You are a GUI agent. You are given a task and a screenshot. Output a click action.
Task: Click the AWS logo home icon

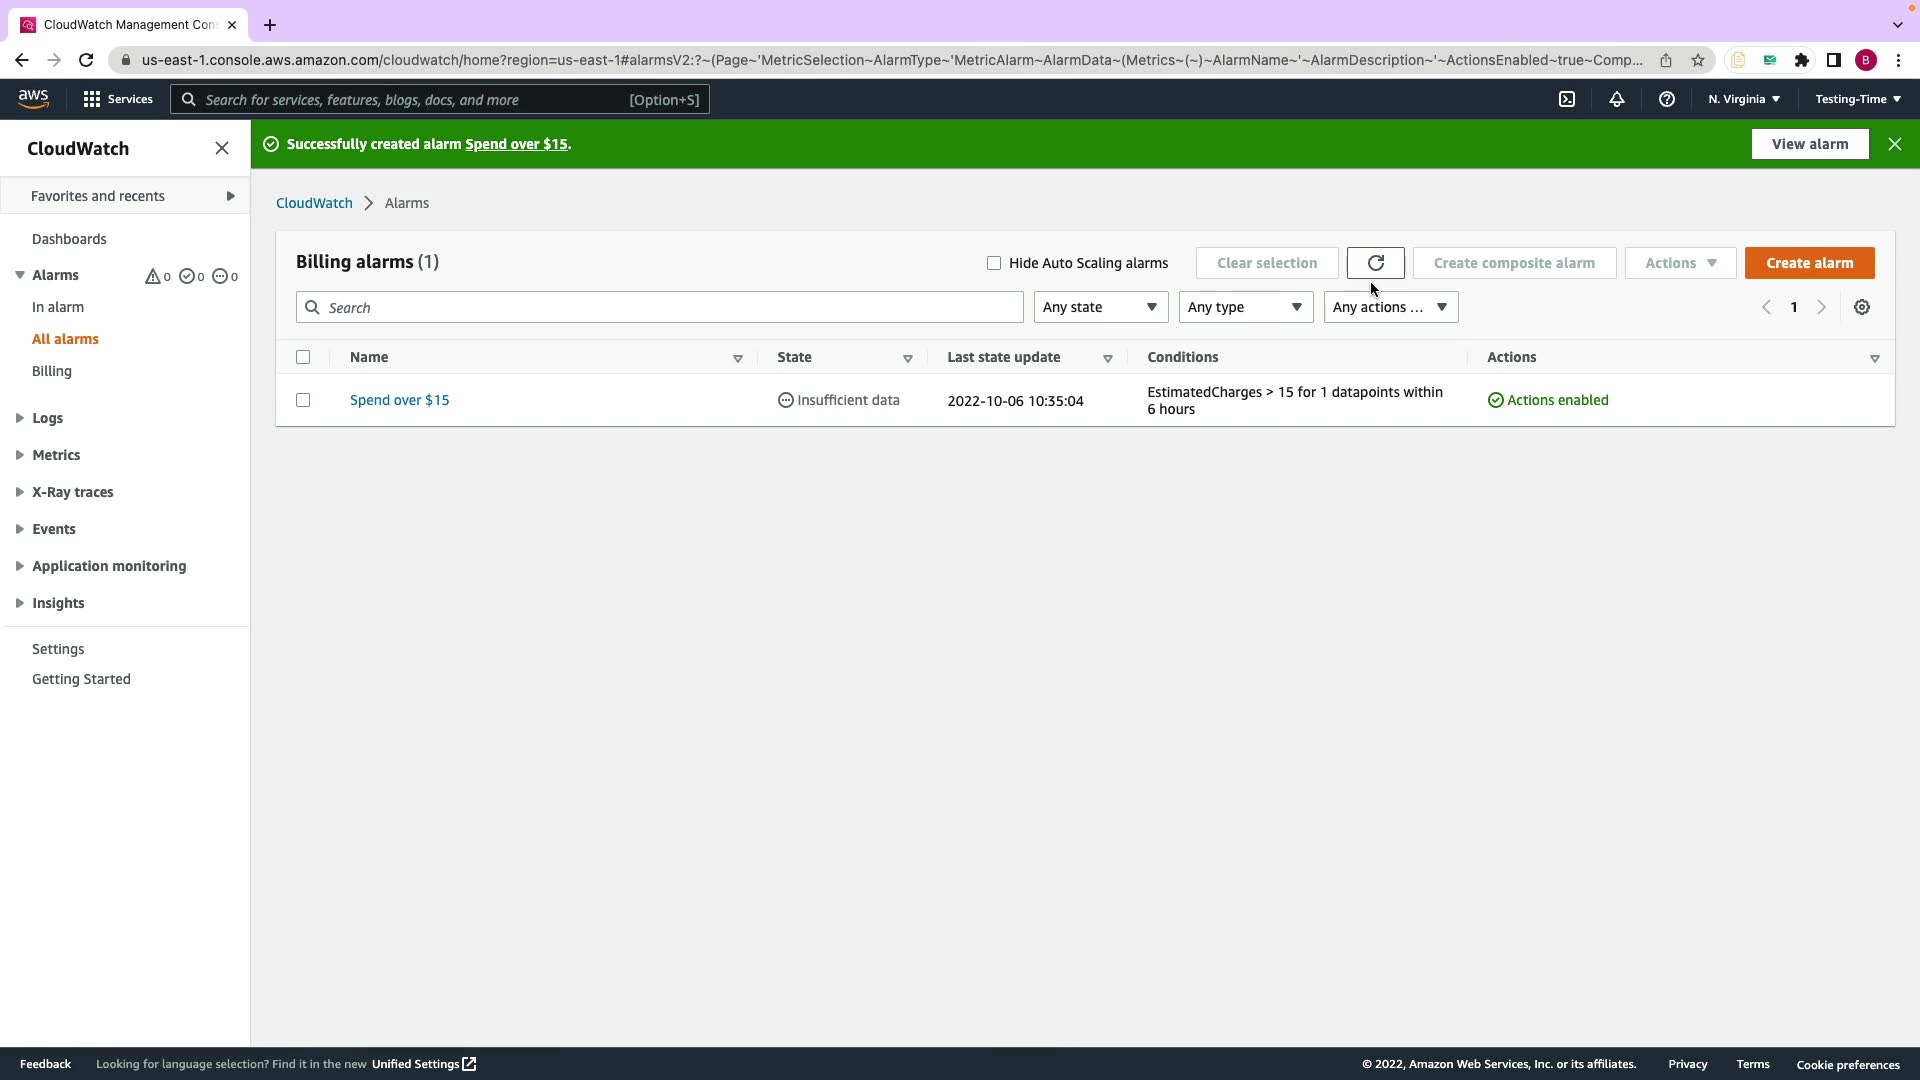coord(33,98)
